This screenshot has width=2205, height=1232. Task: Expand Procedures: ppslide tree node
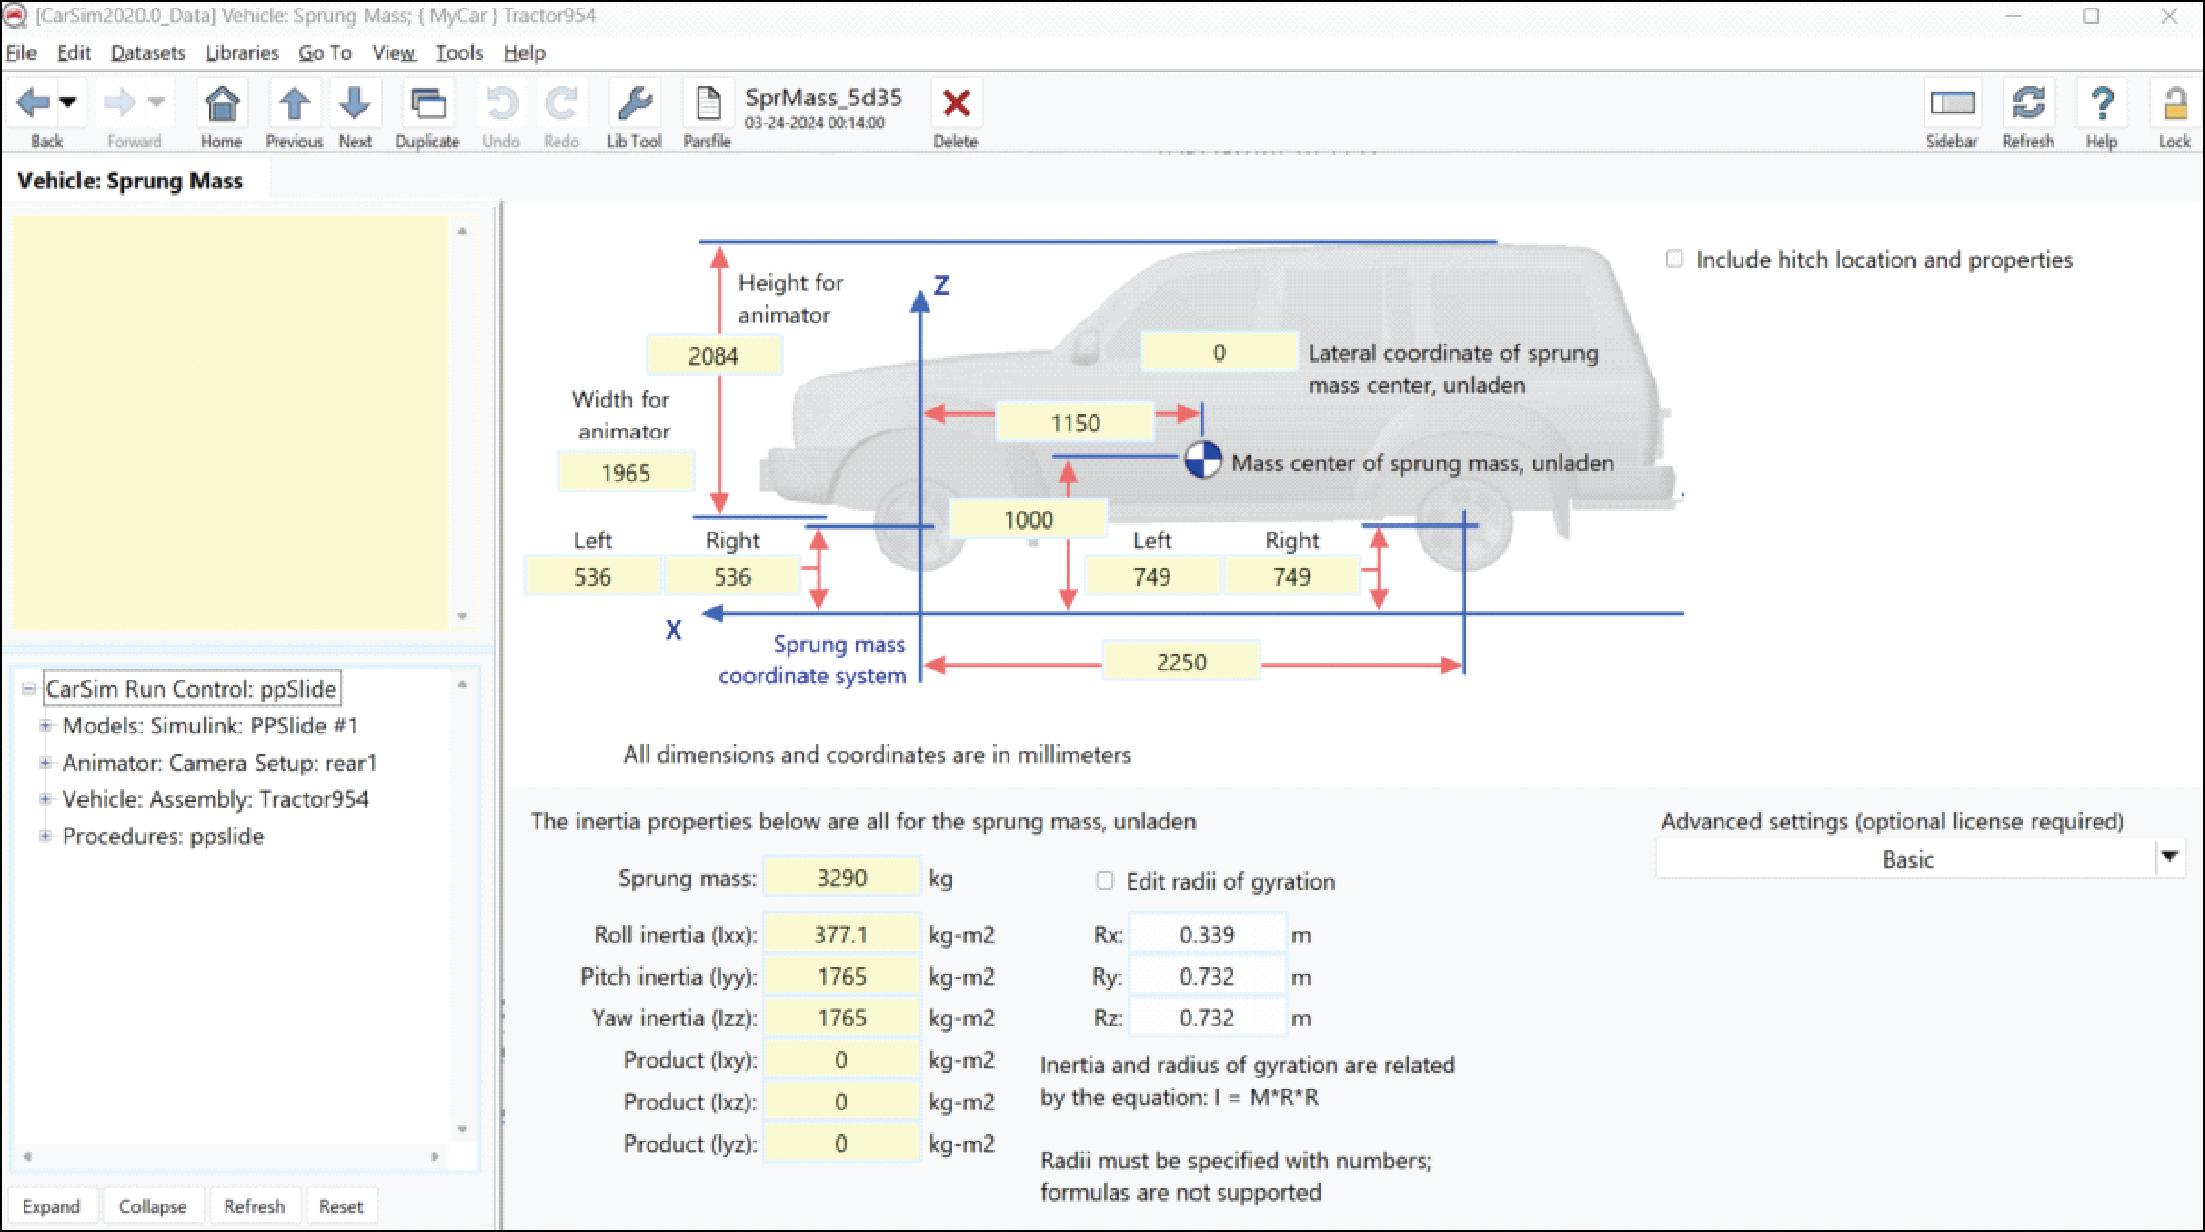pos(45,836)
